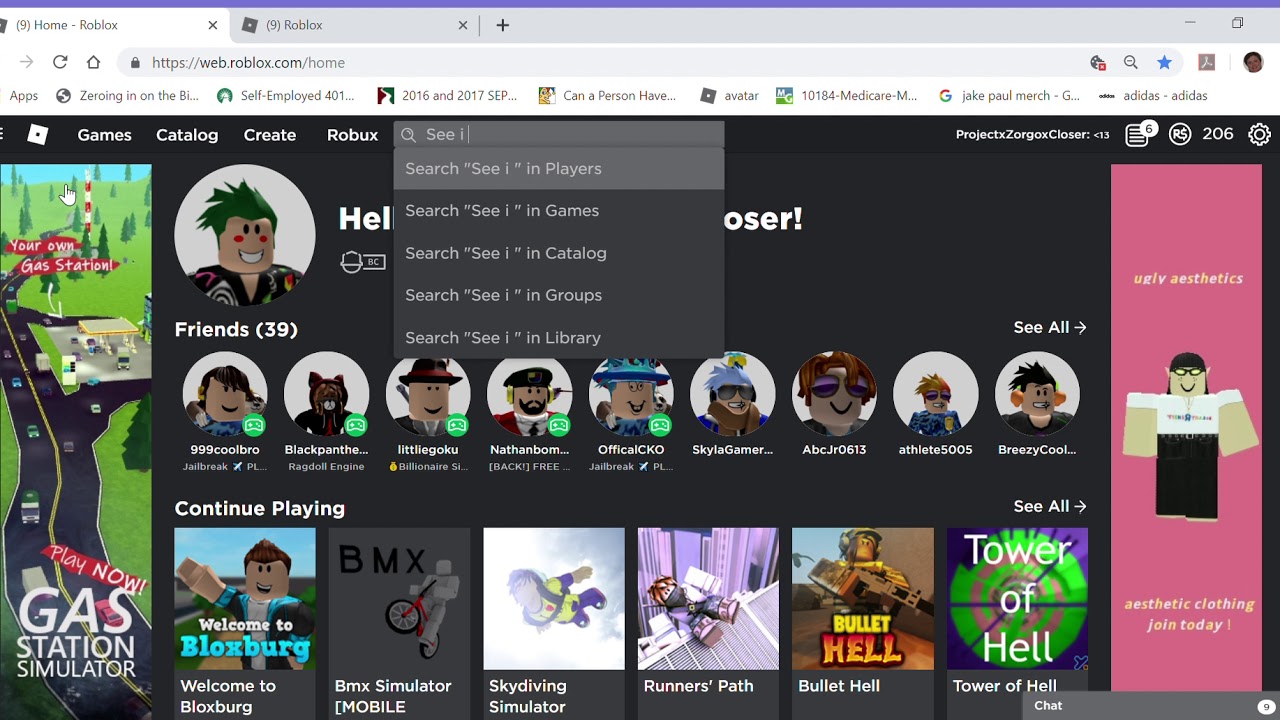Screen dimensions: 1280x720
Task: Click the Chrome address bar URL
Action: (248, 63)
